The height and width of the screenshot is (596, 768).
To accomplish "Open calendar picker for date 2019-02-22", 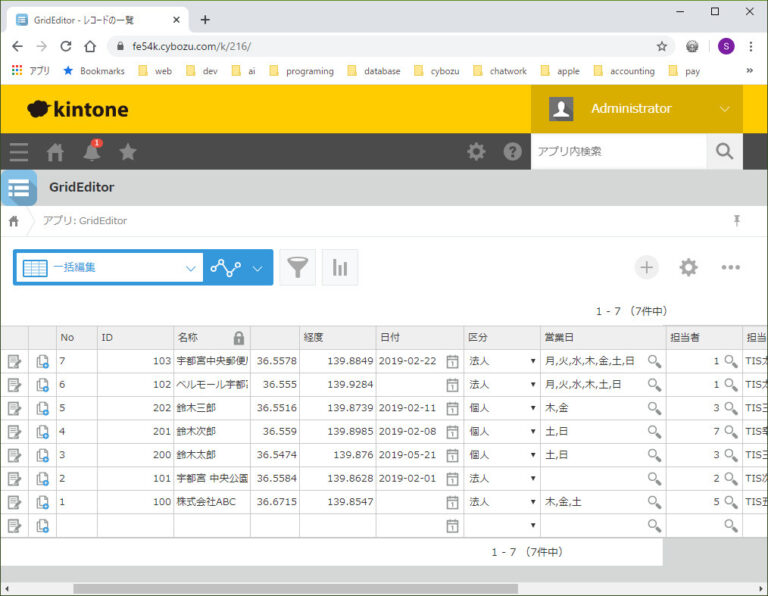I will (452, 361).
